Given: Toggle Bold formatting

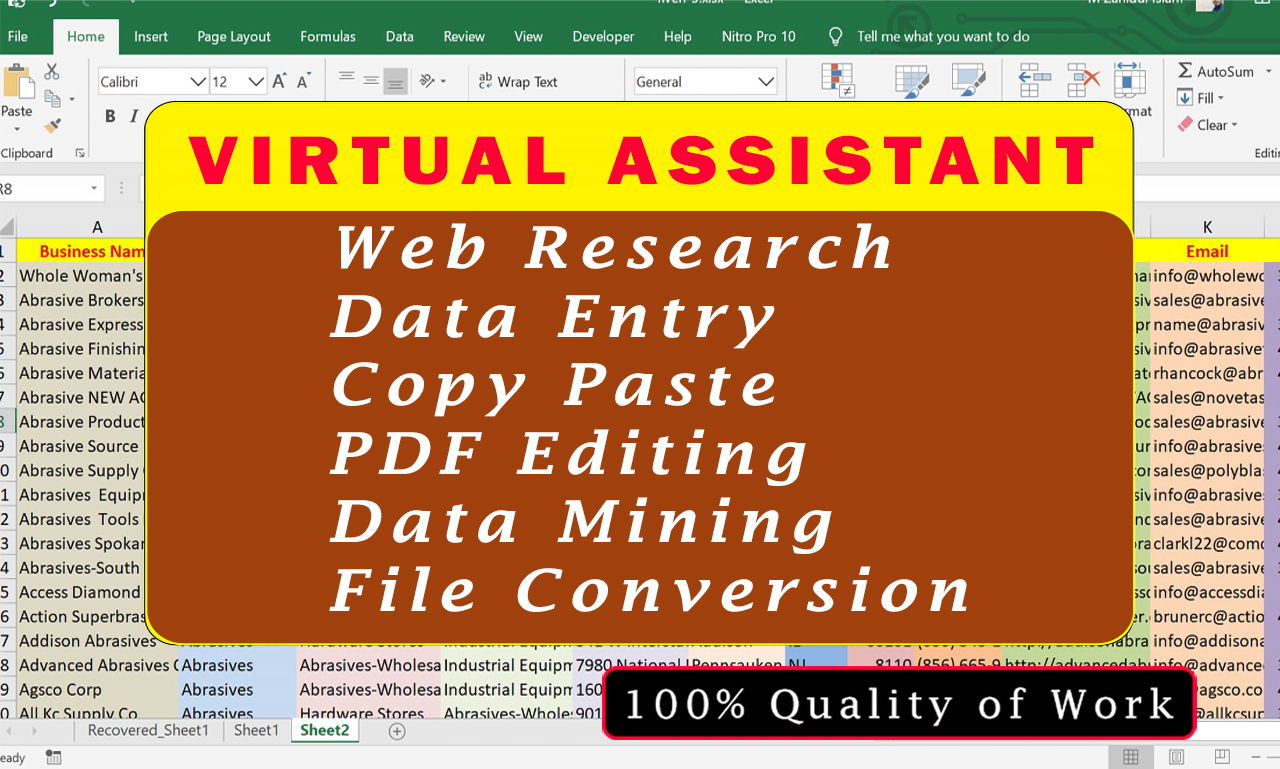Looking at the screenshot, I should [x=109, y=116].
